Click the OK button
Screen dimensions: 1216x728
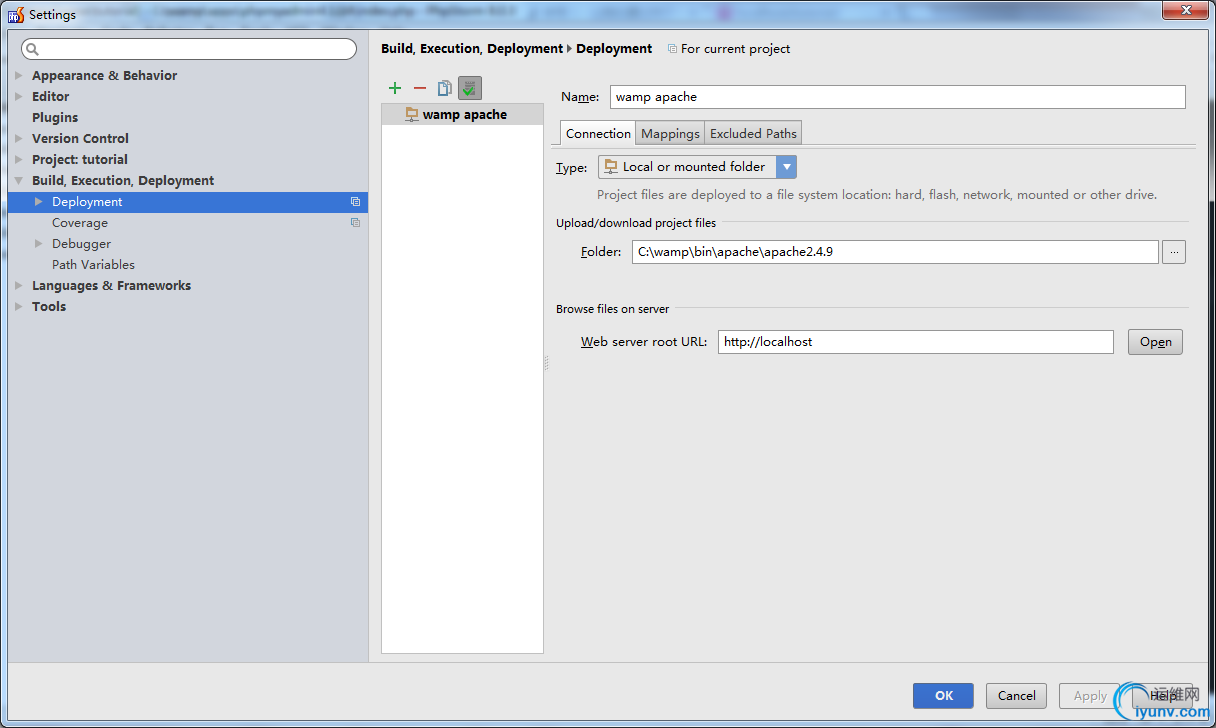pos(944,696)
